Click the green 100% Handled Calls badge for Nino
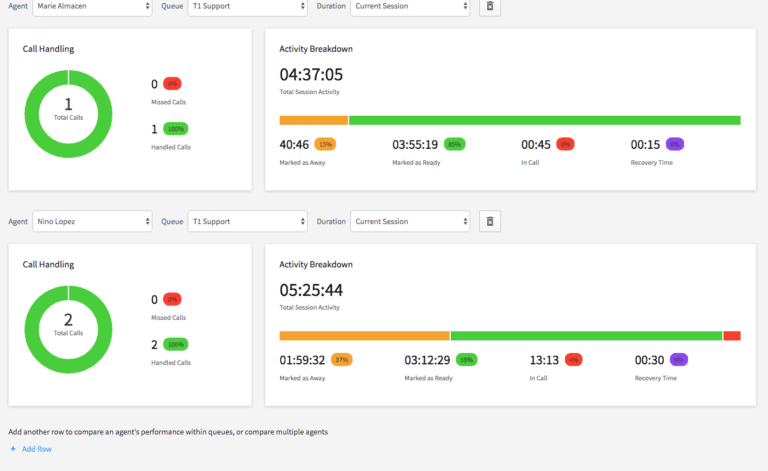Viewport: 768px width, 471px height. pos(176,344)
